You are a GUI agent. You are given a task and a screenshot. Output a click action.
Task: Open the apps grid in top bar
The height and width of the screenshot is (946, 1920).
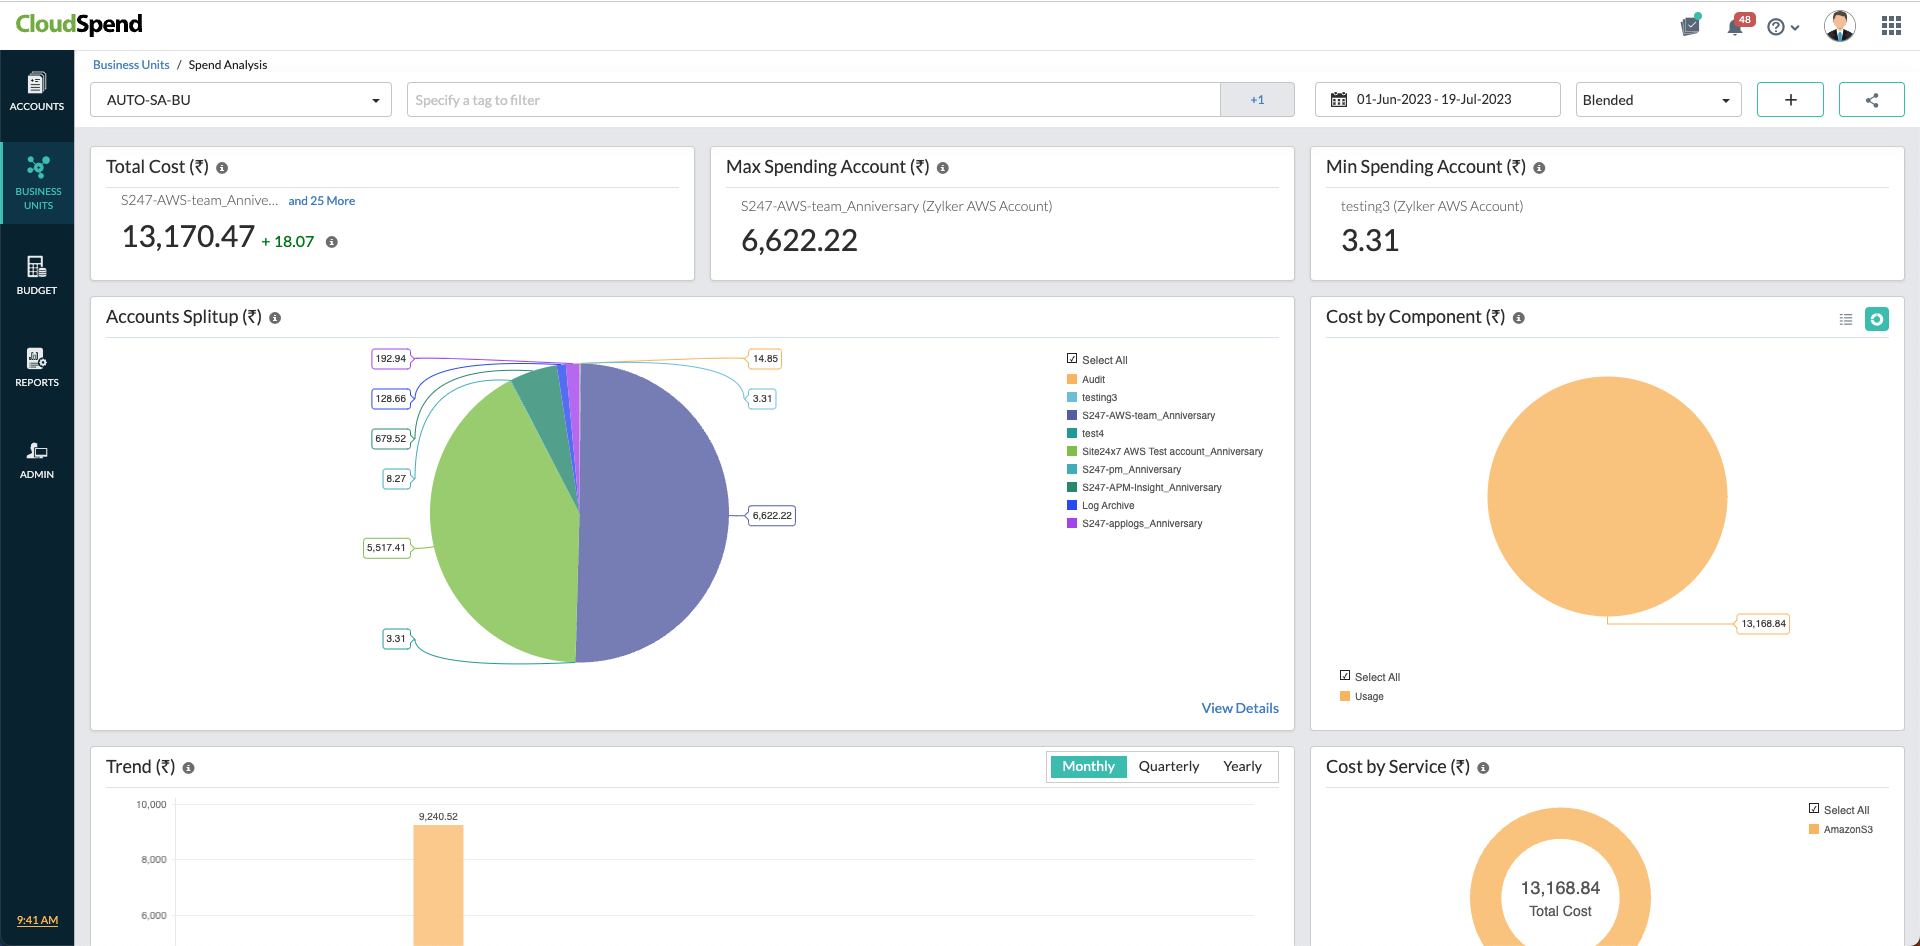[x=1891, y=25]
